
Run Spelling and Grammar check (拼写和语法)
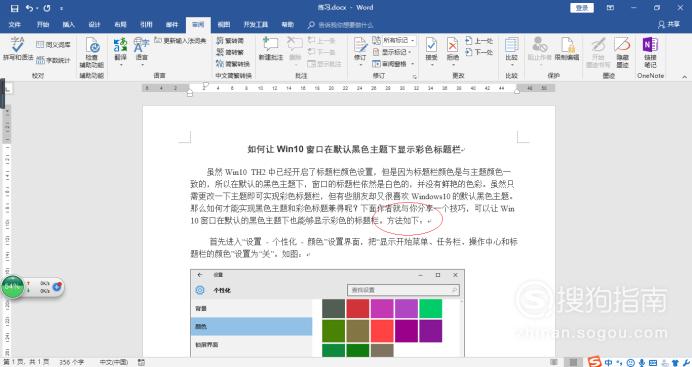click(x=18, y=49)
